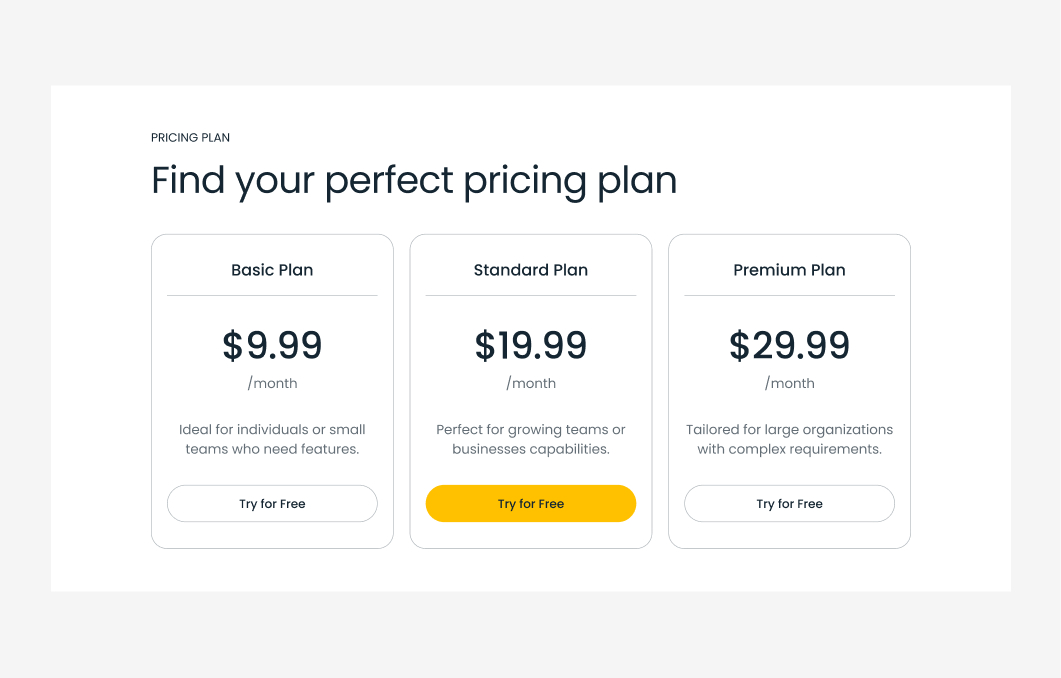Image resolution: width=1061 pixels, height=678 pixels.
Task: Click the /month label under $19.99
Action: click(532, 383)
